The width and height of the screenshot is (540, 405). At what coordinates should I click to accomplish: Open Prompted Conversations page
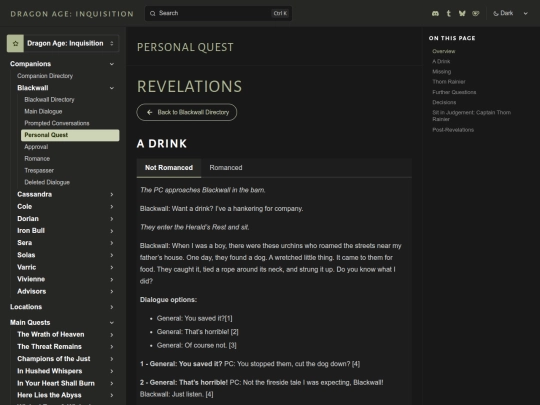[57, 123]
